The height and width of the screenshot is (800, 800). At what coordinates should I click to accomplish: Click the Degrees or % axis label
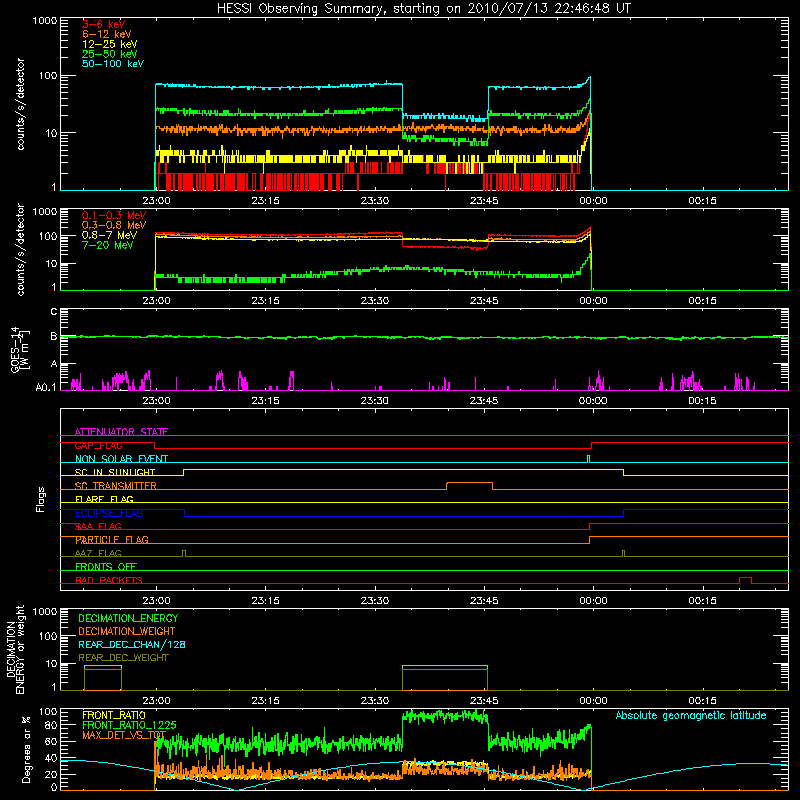(26, 749)
